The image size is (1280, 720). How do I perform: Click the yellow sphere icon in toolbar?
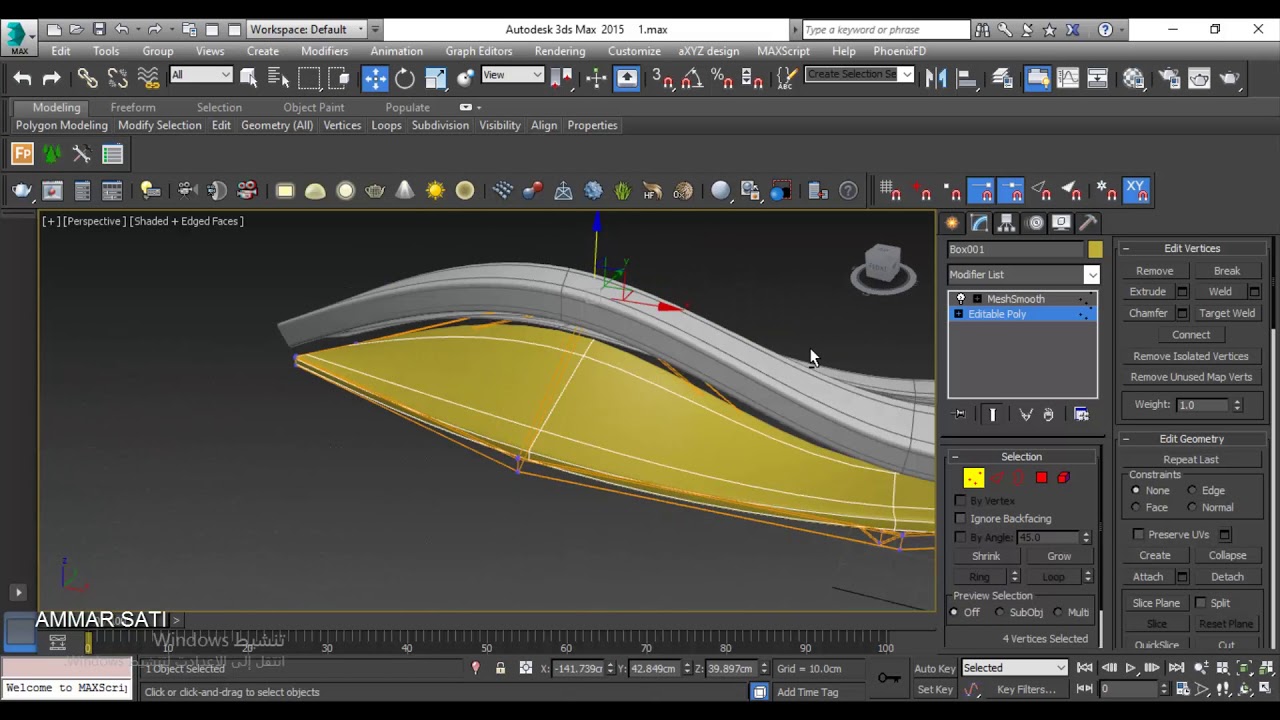click(465, 190)
